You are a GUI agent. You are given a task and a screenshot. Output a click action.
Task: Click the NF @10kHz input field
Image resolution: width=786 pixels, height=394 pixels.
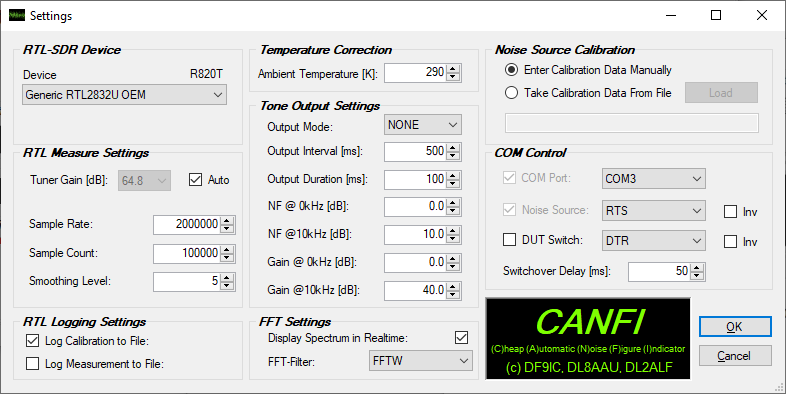[x=416, y=234]
